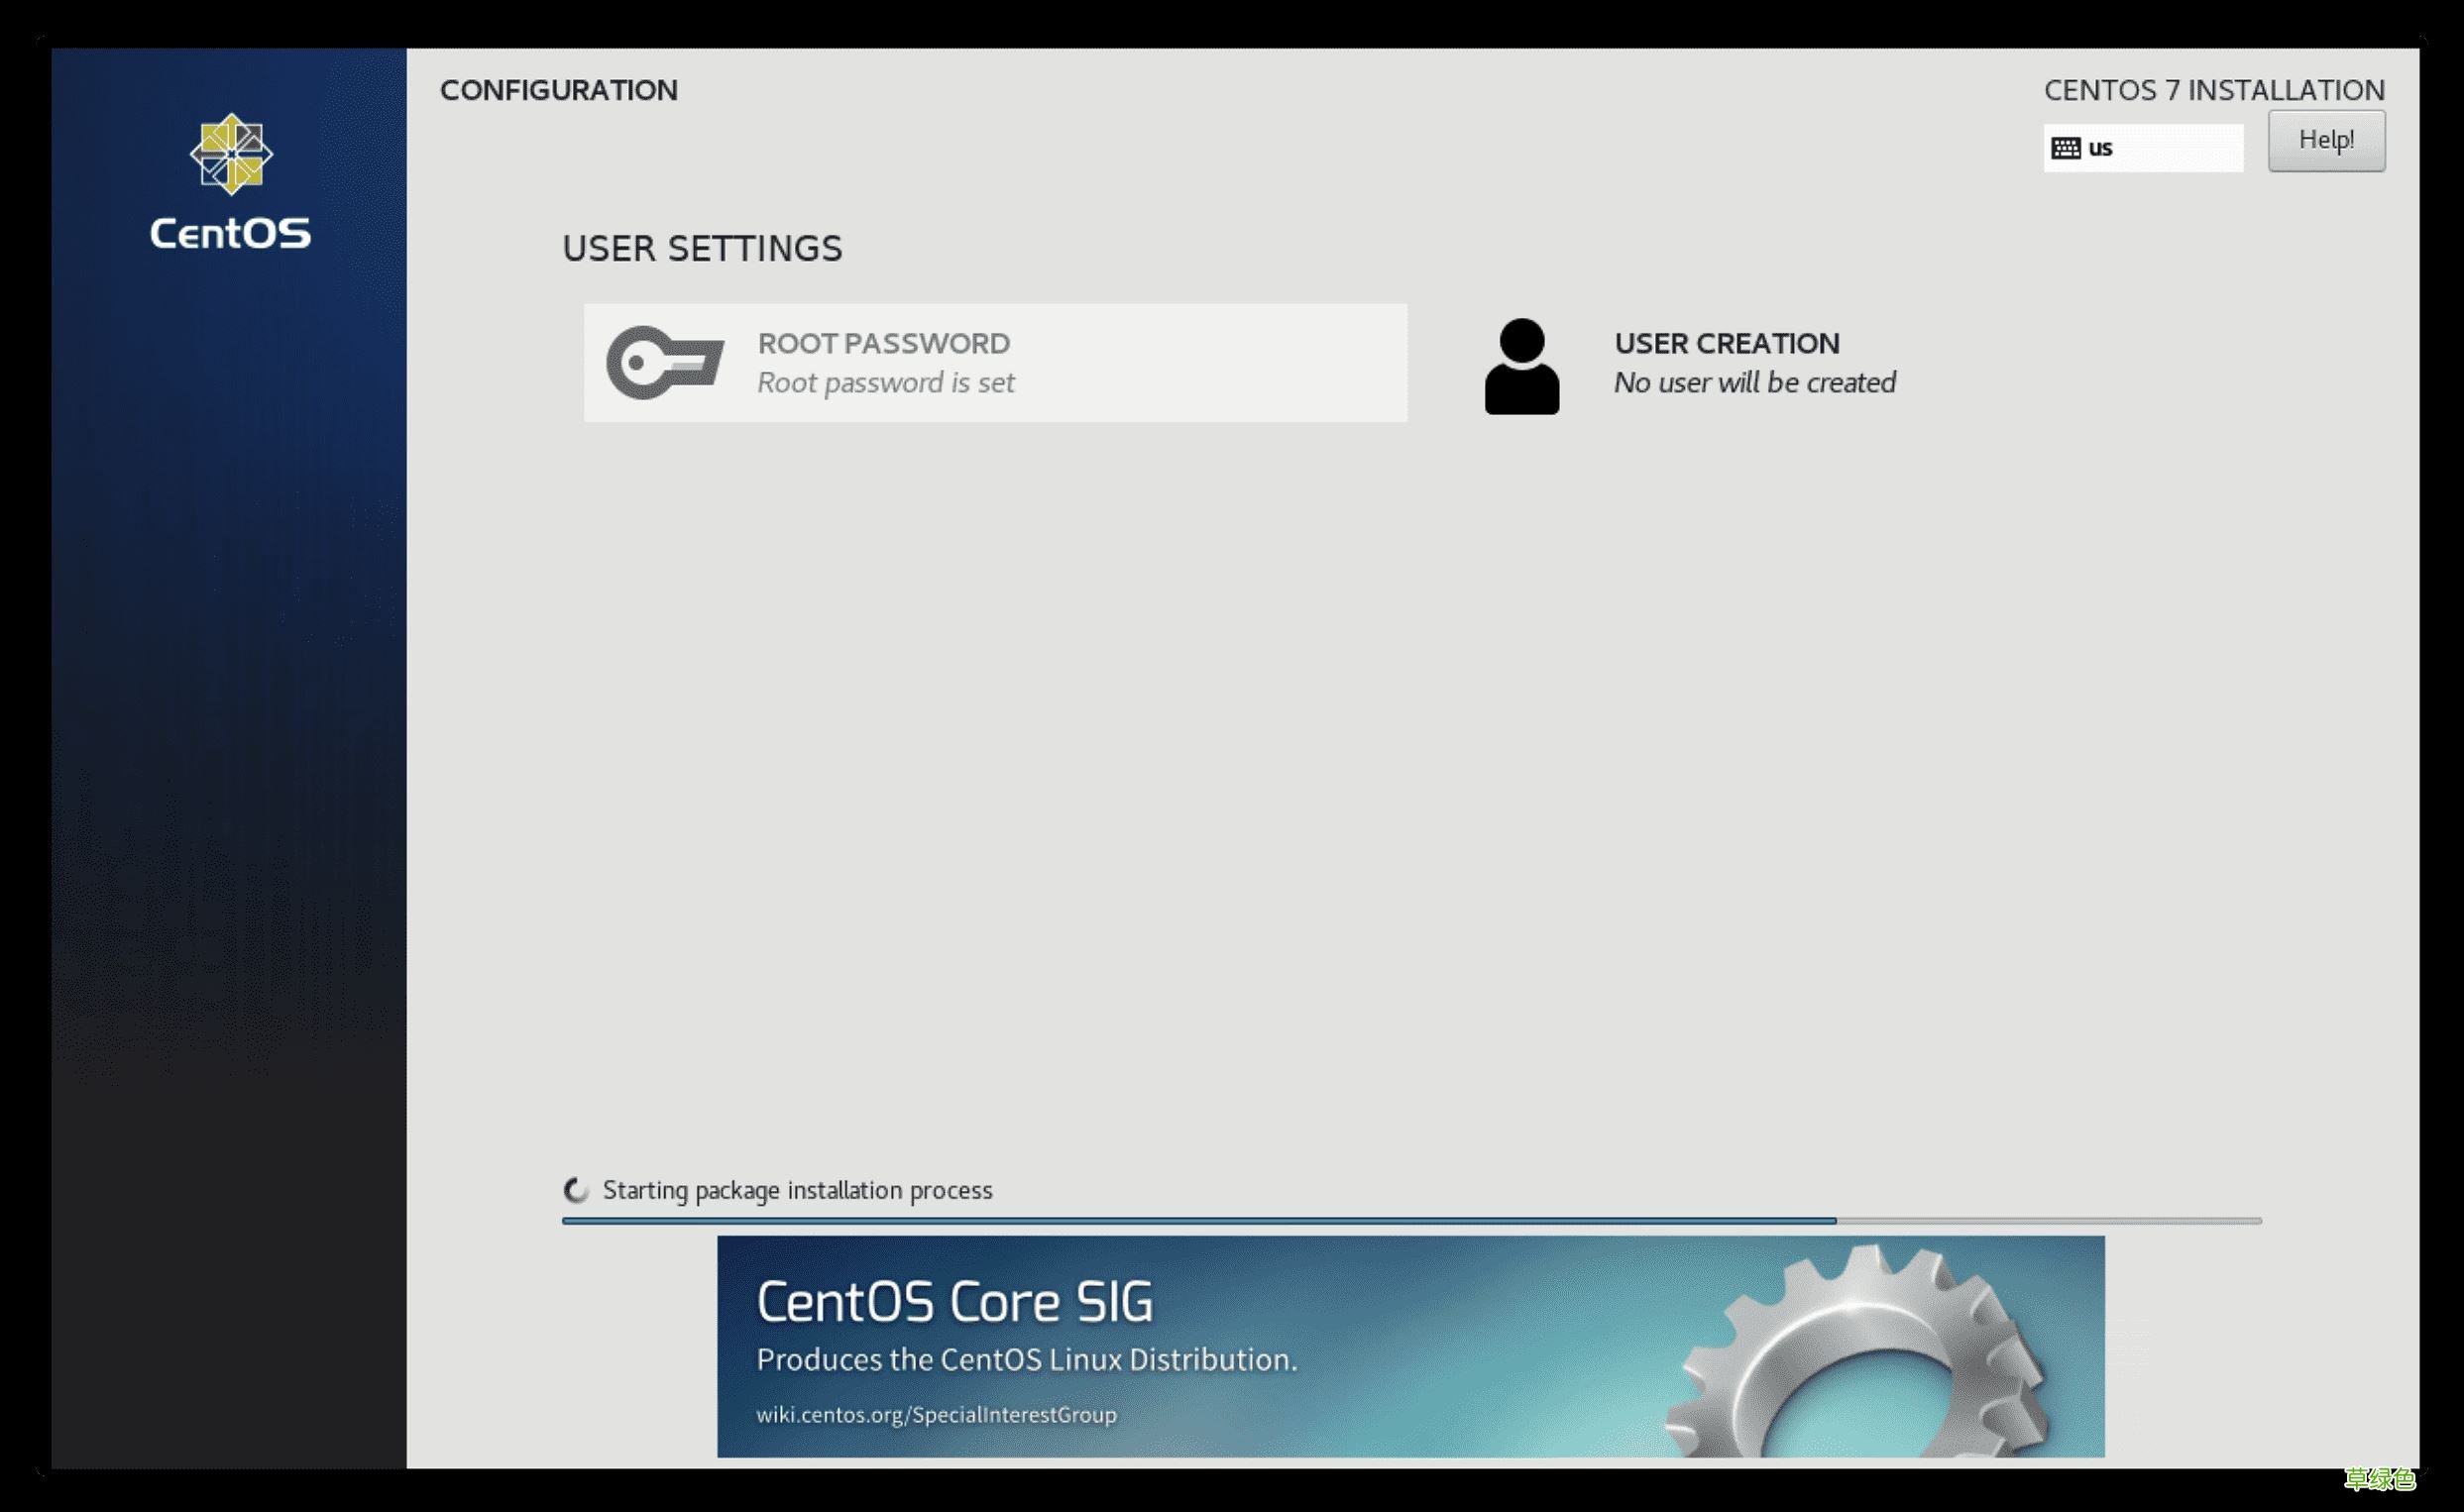The image size is (2464, 1512).
Task: Click the CENTOS 7 INSTALLATION title
Action: coord(2214,90)
